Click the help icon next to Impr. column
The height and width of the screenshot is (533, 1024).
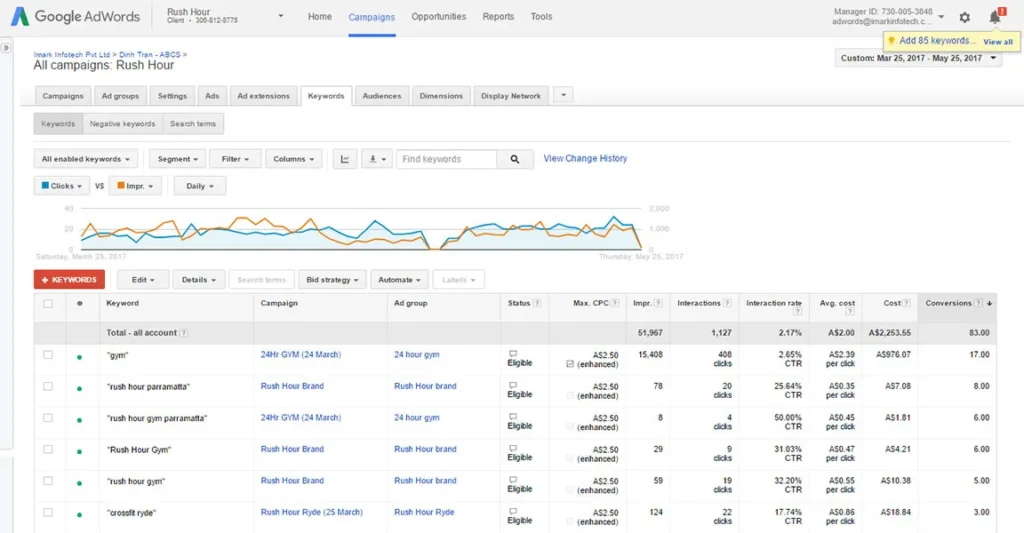pyautogui.click(x=658, y=303)
